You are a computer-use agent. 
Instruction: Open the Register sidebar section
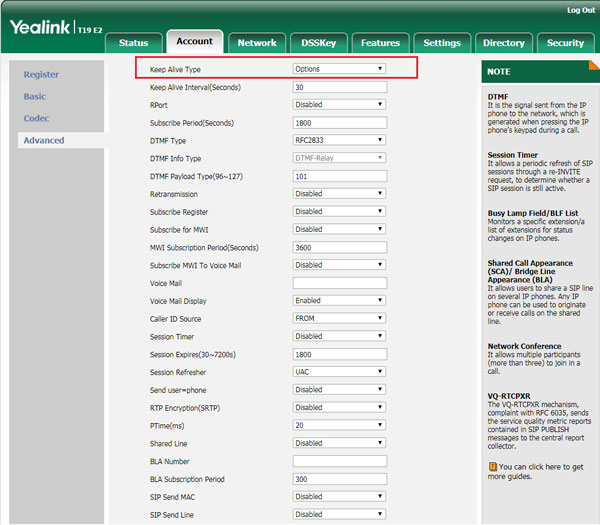[x=41, y=74]
